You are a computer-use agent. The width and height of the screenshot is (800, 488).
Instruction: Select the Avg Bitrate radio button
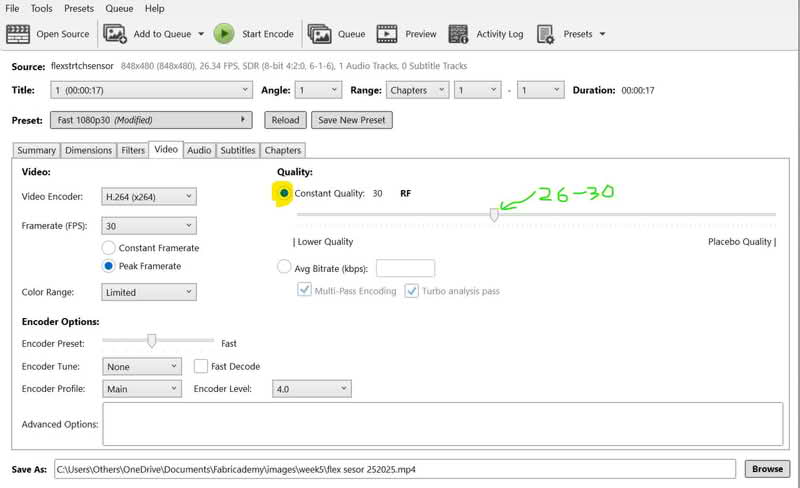284,267
